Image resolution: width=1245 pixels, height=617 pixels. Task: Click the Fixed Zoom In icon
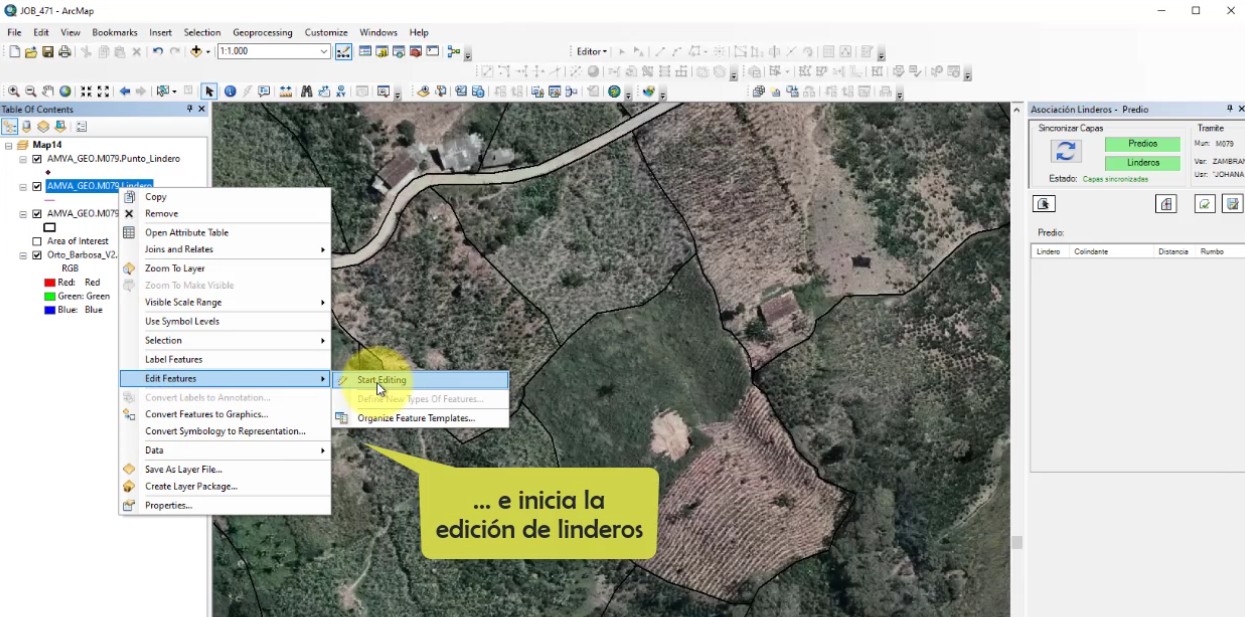[86, 91]
